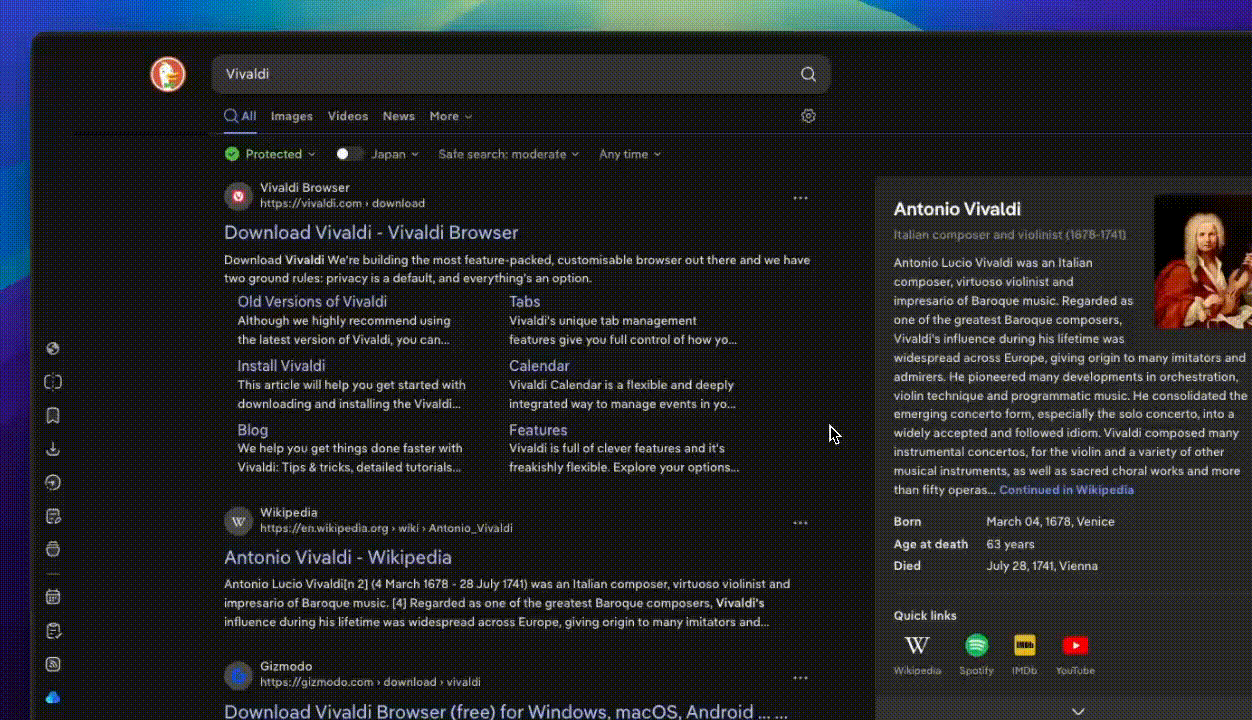The image size is (1252, 720).
Task: Click the jar-shaped panel icon in sidebar
Action: tap(53, 549)
